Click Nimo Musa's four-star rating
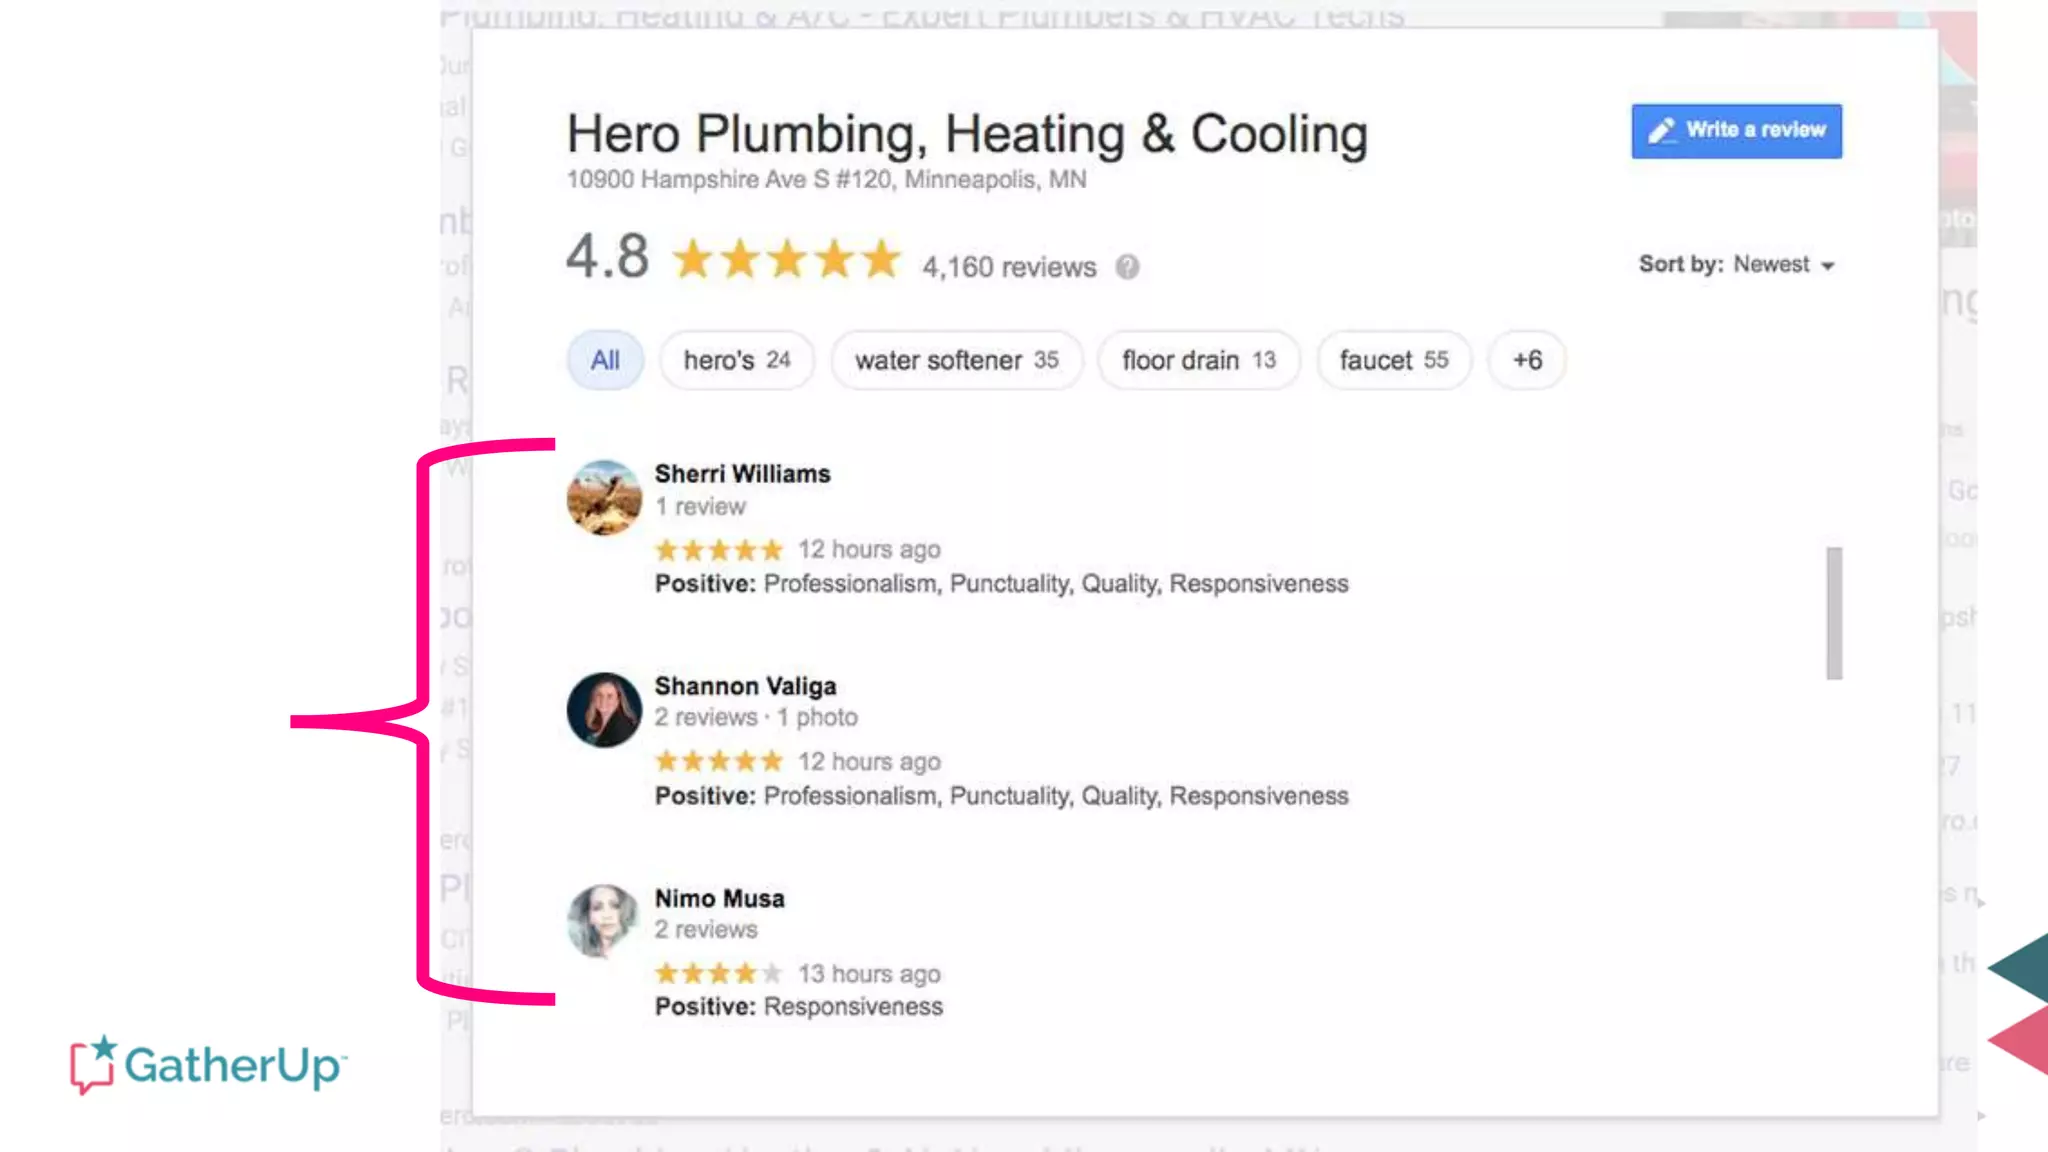 718,973
